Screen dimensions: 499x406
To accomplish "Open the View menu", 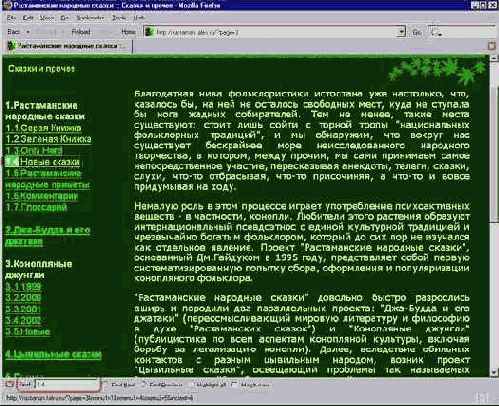I will click(46, 18).
